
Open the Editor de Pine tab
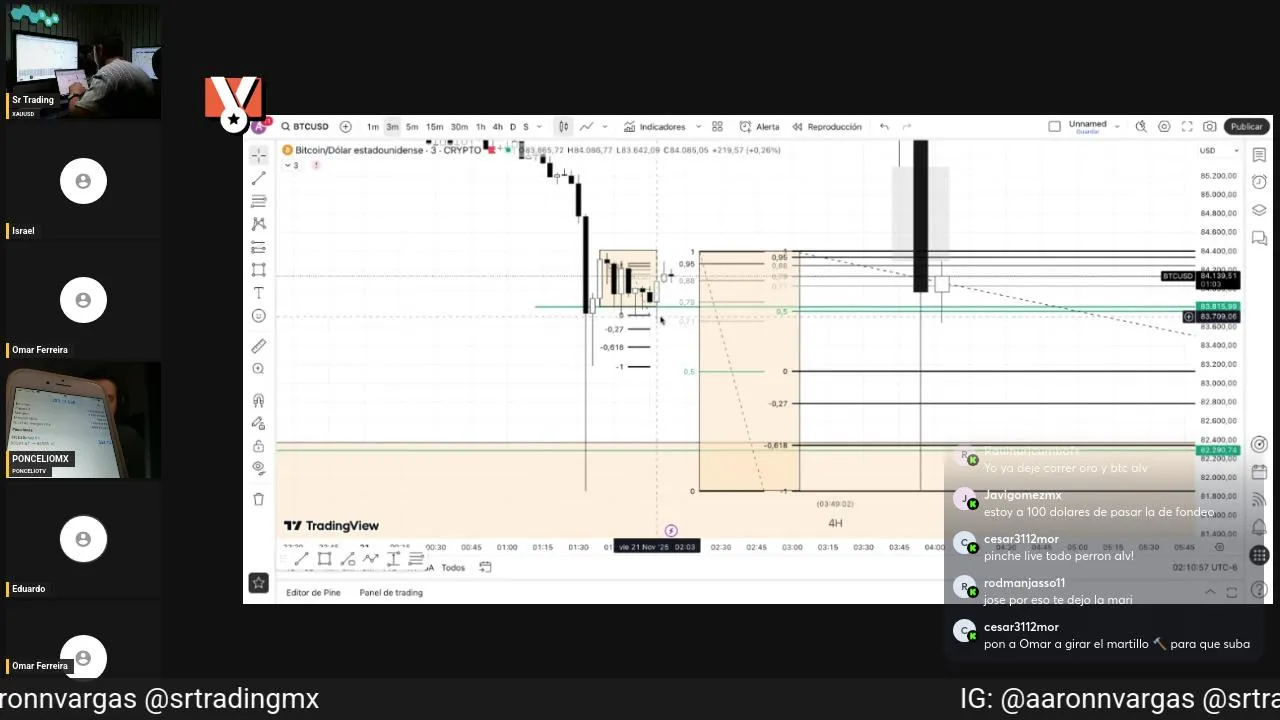[313, 593]
